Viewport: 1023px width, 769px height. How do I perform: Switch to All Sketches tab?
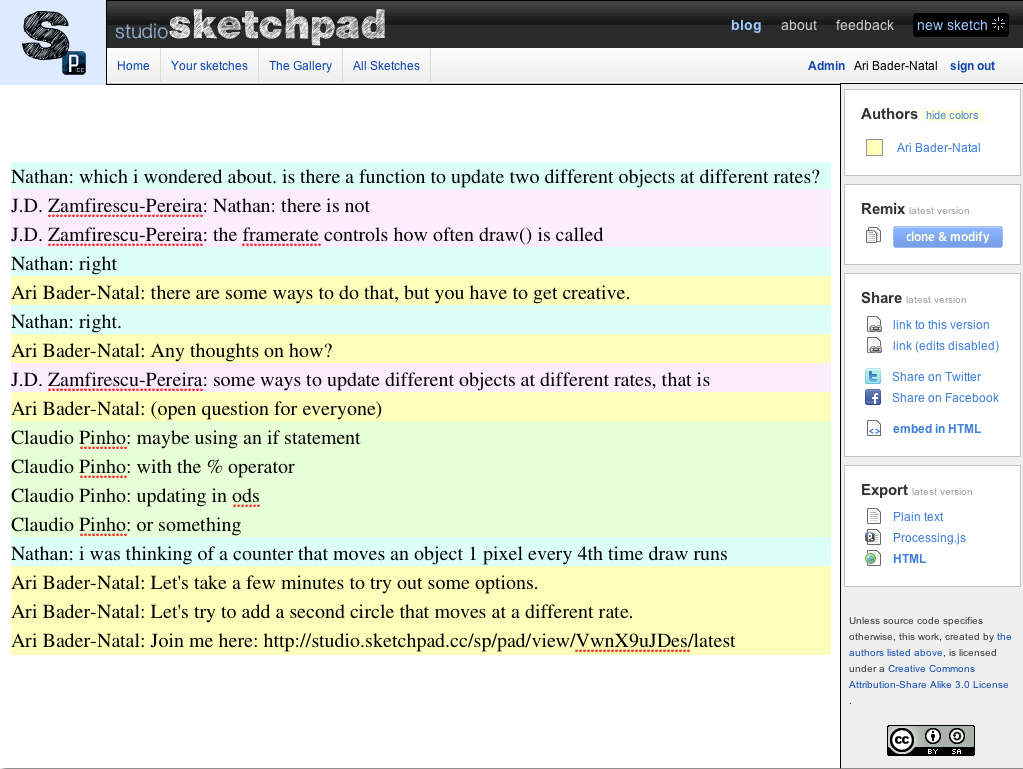coord(386,66)
